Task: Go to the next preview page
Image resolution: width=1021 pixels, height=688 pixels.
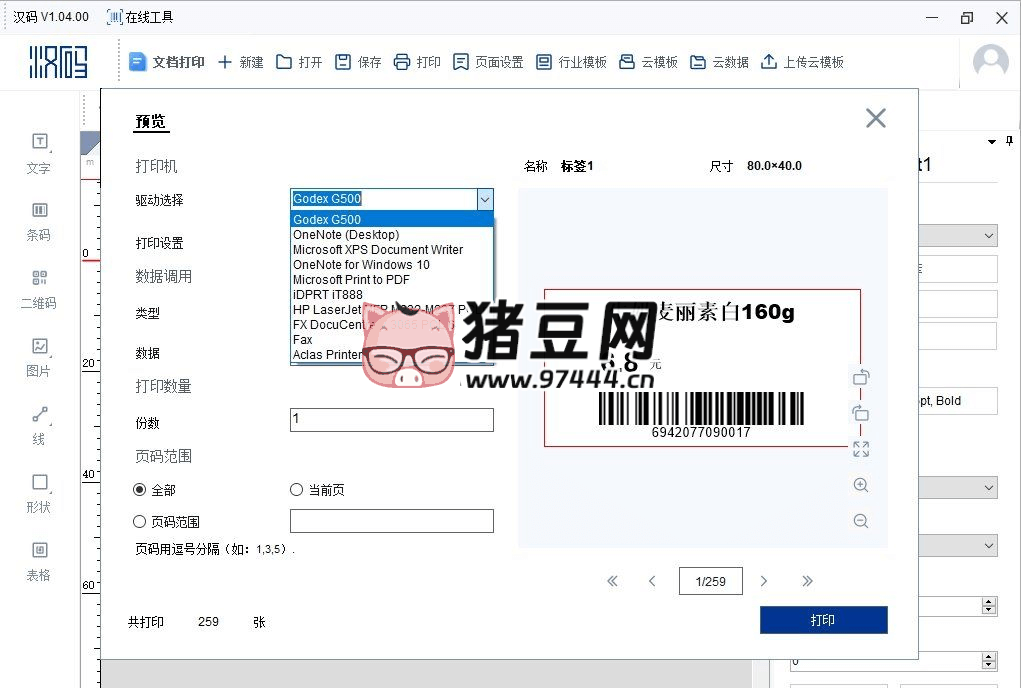Action: 764,580
